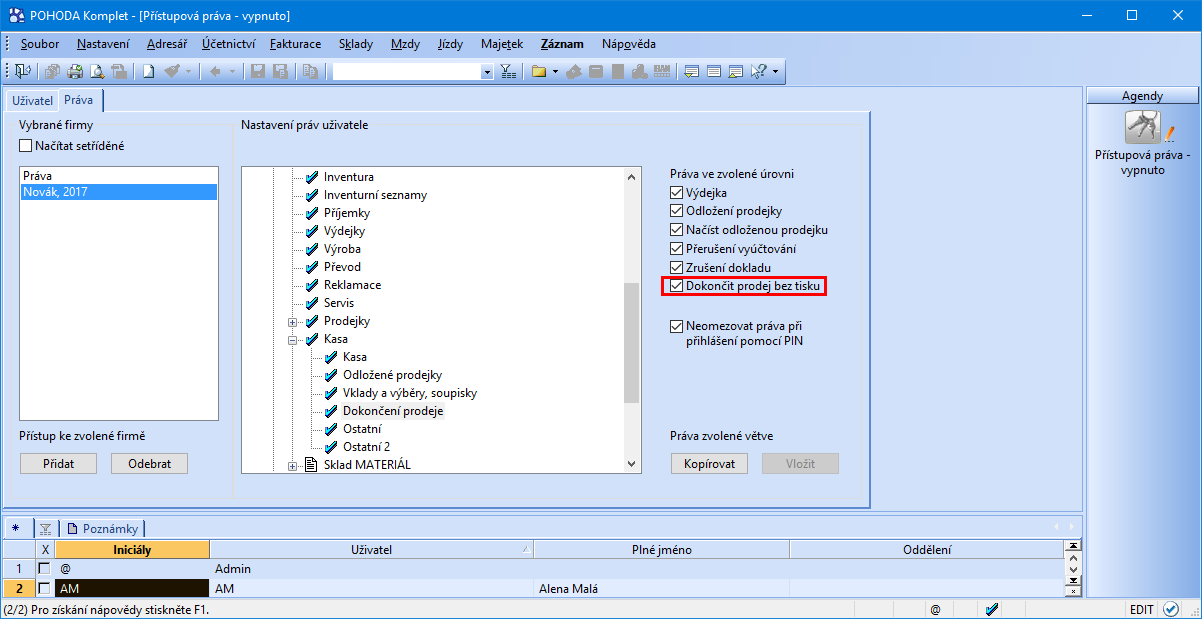Click the Agendy panel header
The height and width of the screenshot is (619, 1202).
(x=1142, y=96)
